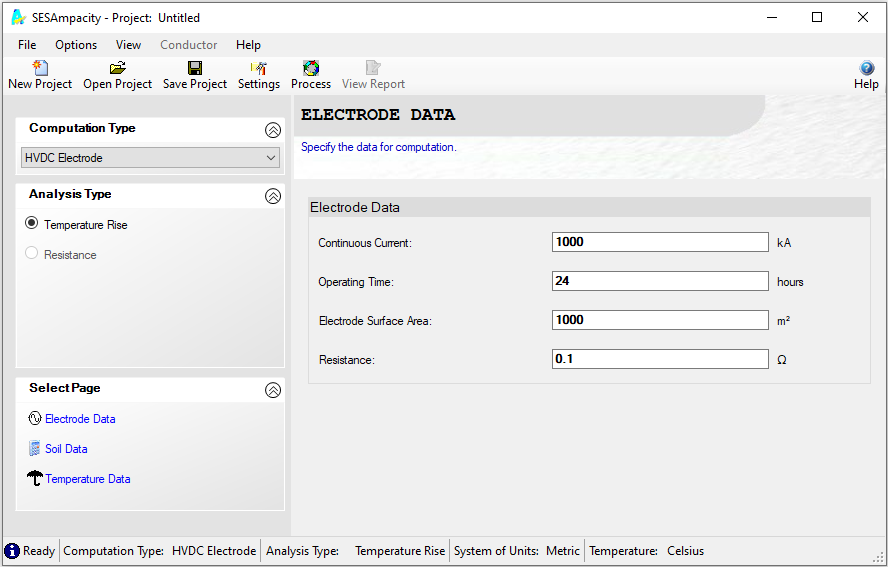The height and width of the screenshot is (569, 890).
Task: Go to the Temperature Data page link
Action: click(88, 479)
